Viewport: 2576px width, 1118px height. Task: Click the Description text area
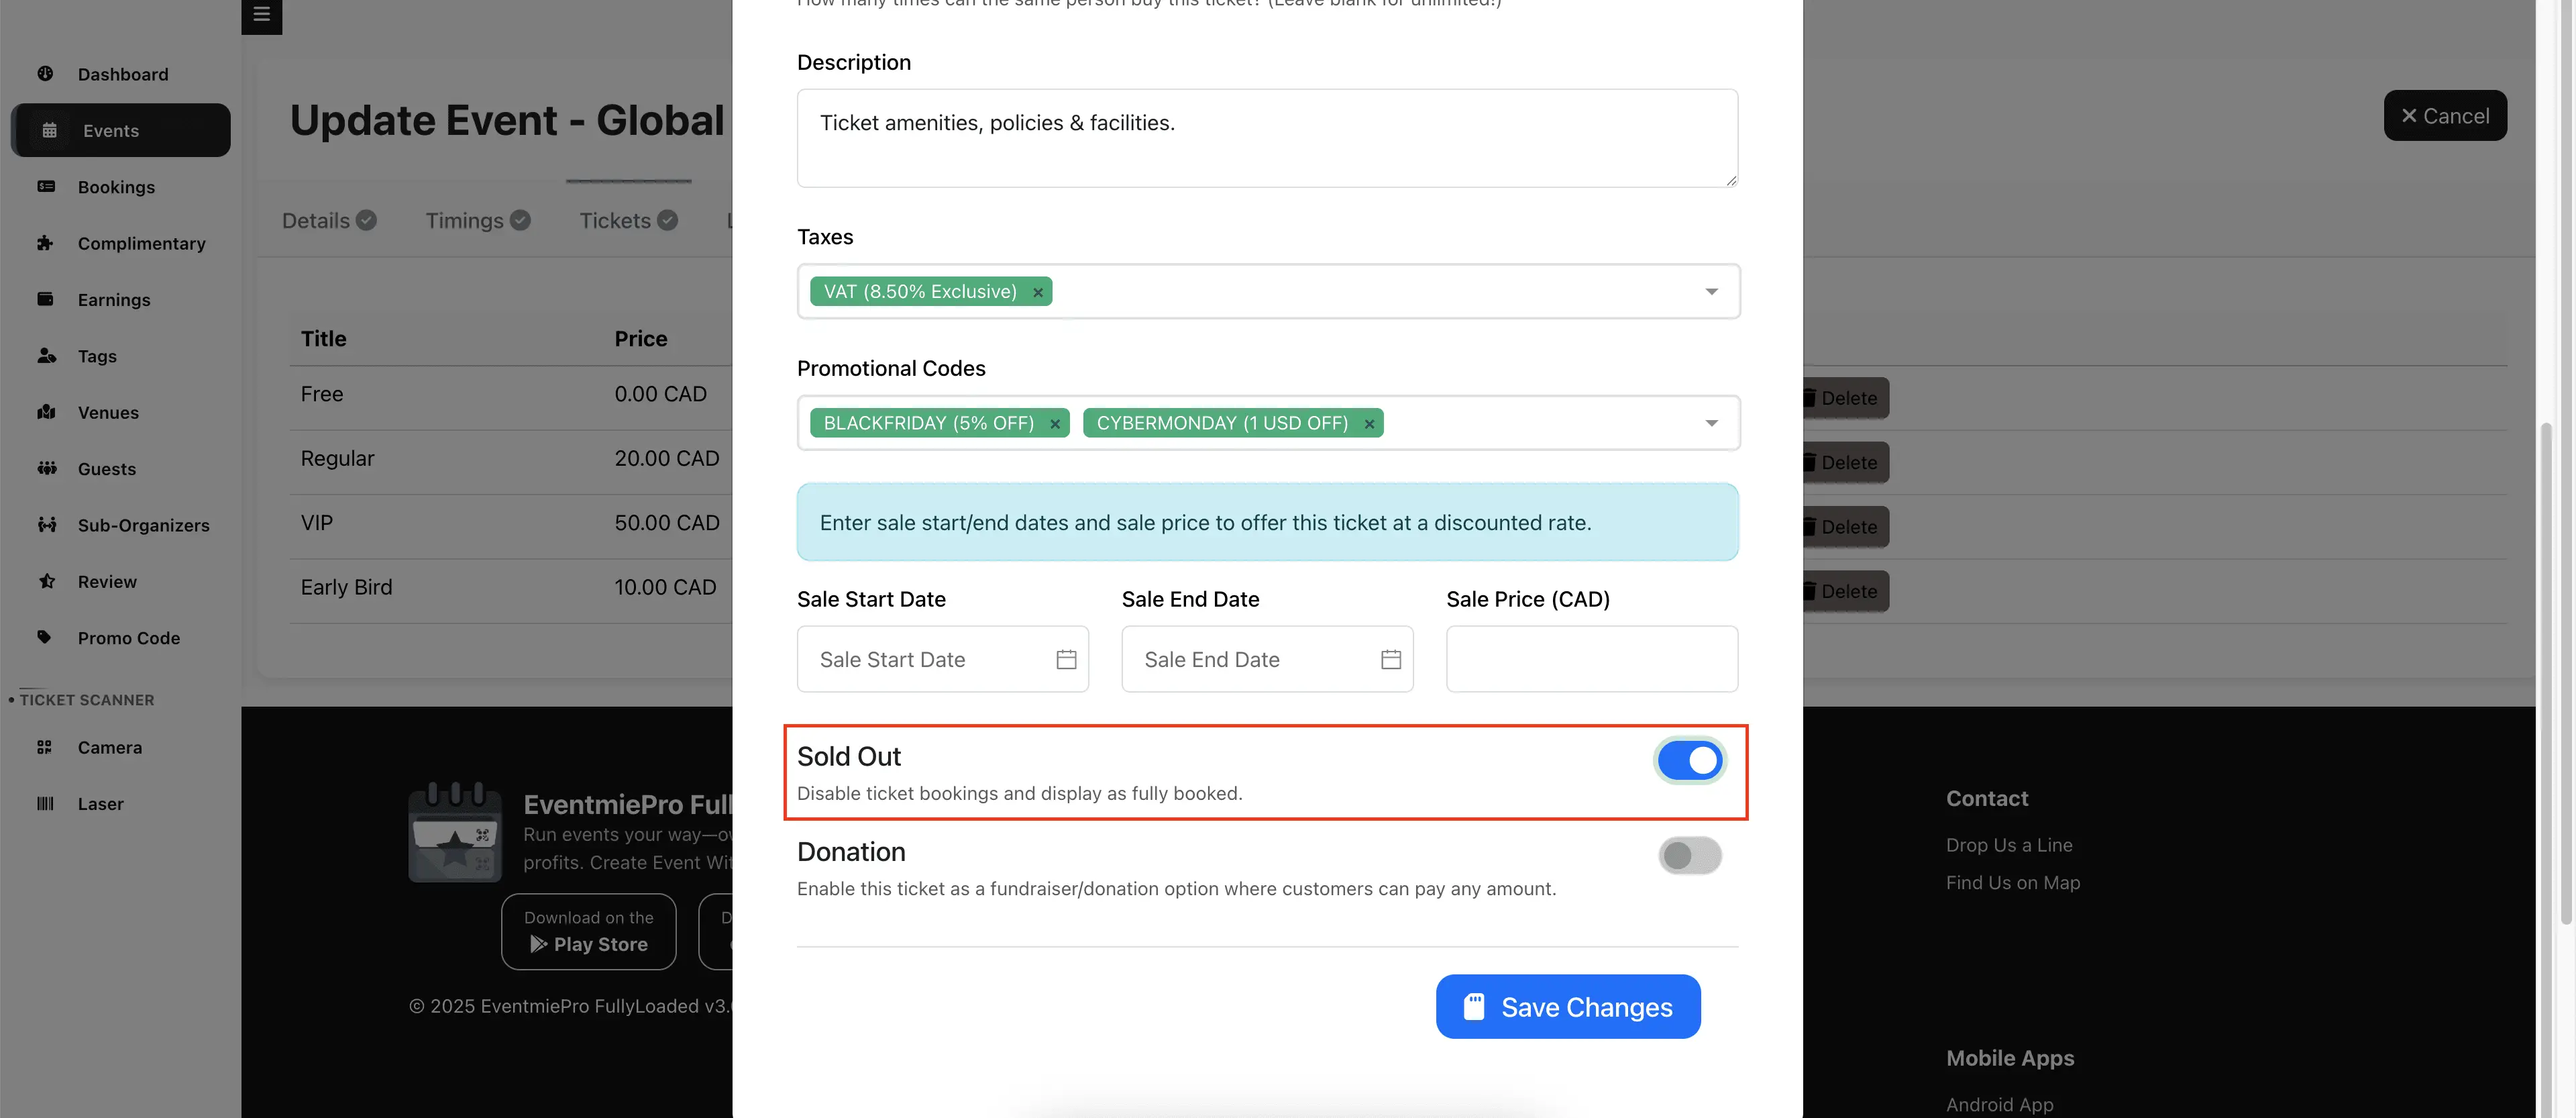(1267, 138)
